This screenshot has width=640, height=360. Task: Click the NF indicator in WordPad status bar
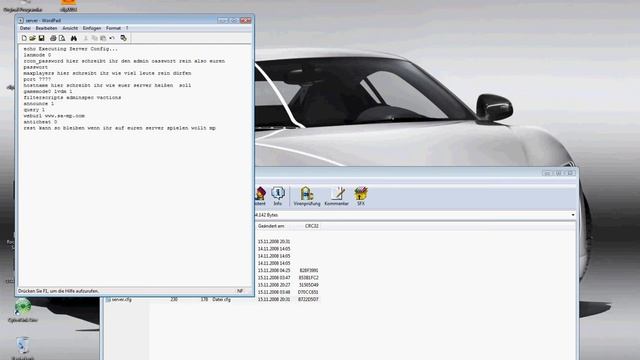pyautogui.click(x=240, y=291)
